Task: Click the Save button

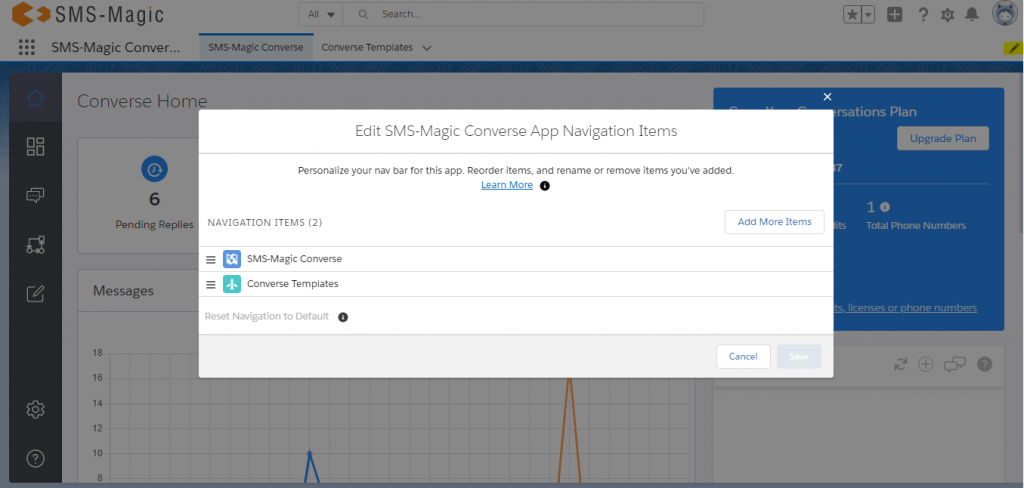Action: click(x=799, y=357)
